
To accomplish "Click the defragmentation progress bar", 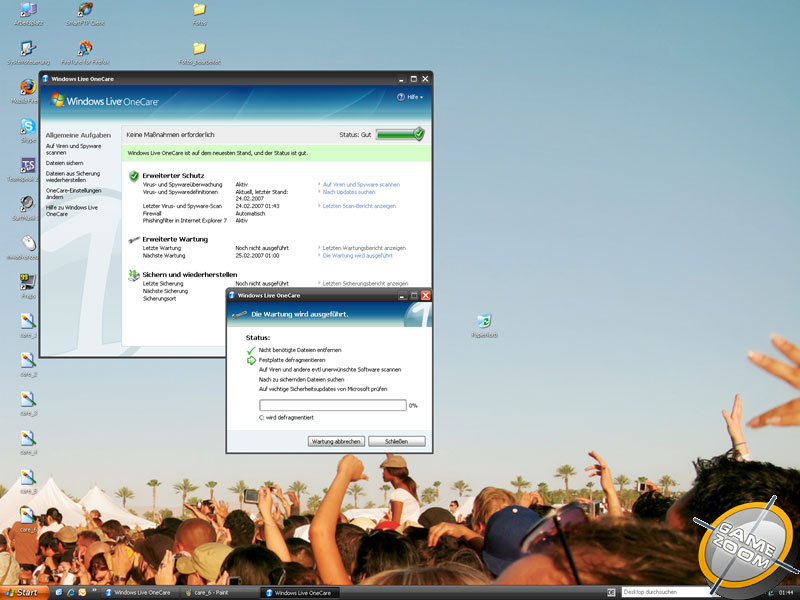I will point(333,405).
